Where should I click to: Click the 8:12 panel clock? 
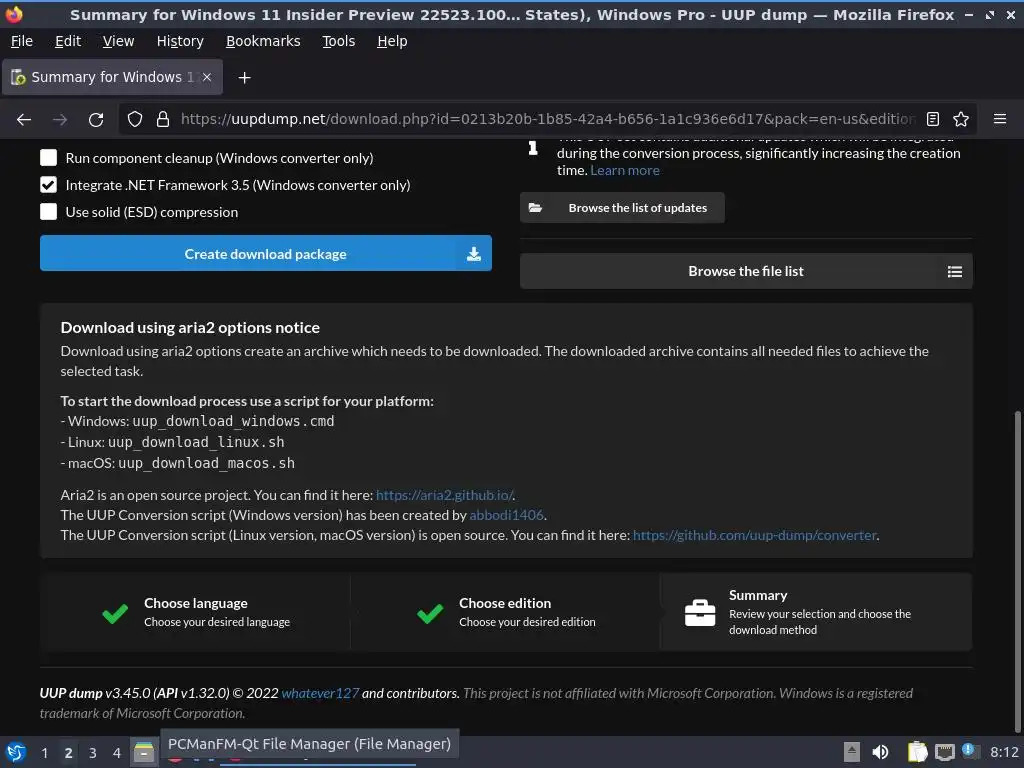[1004, 752]
